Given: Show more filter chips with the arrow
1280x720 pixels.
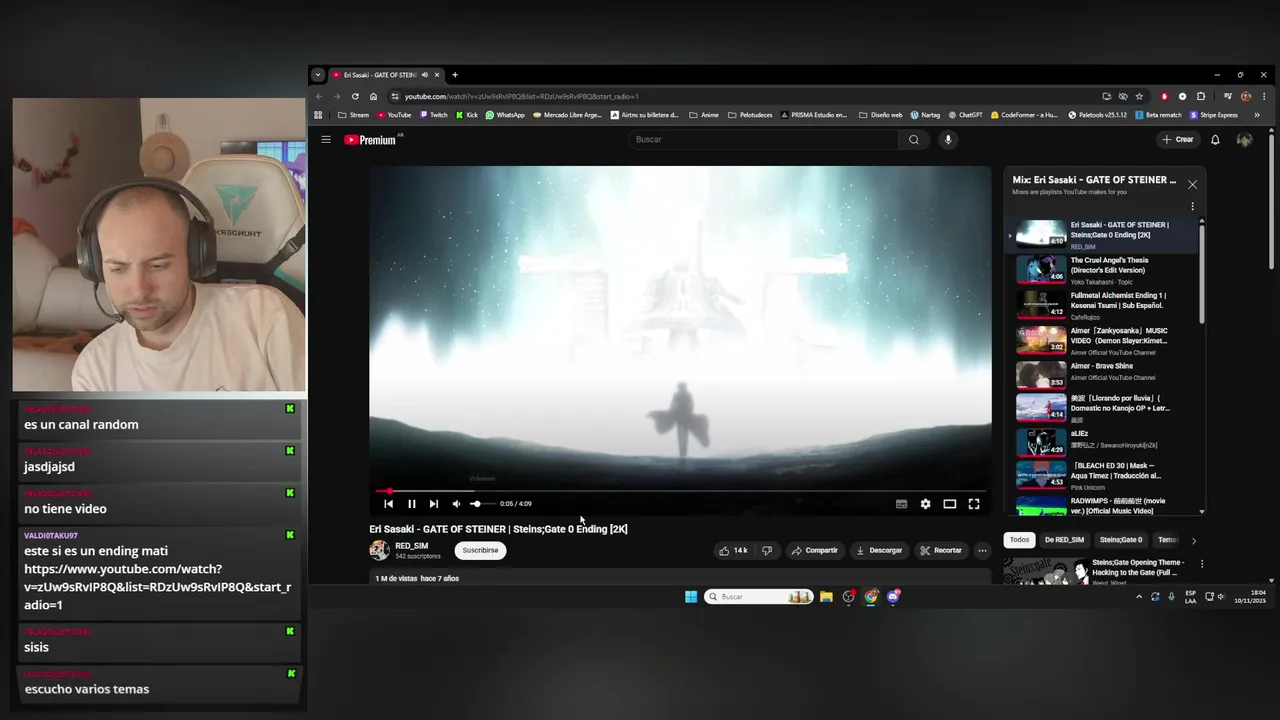Looking at the screenshot, I should (x=1193, y=541).
